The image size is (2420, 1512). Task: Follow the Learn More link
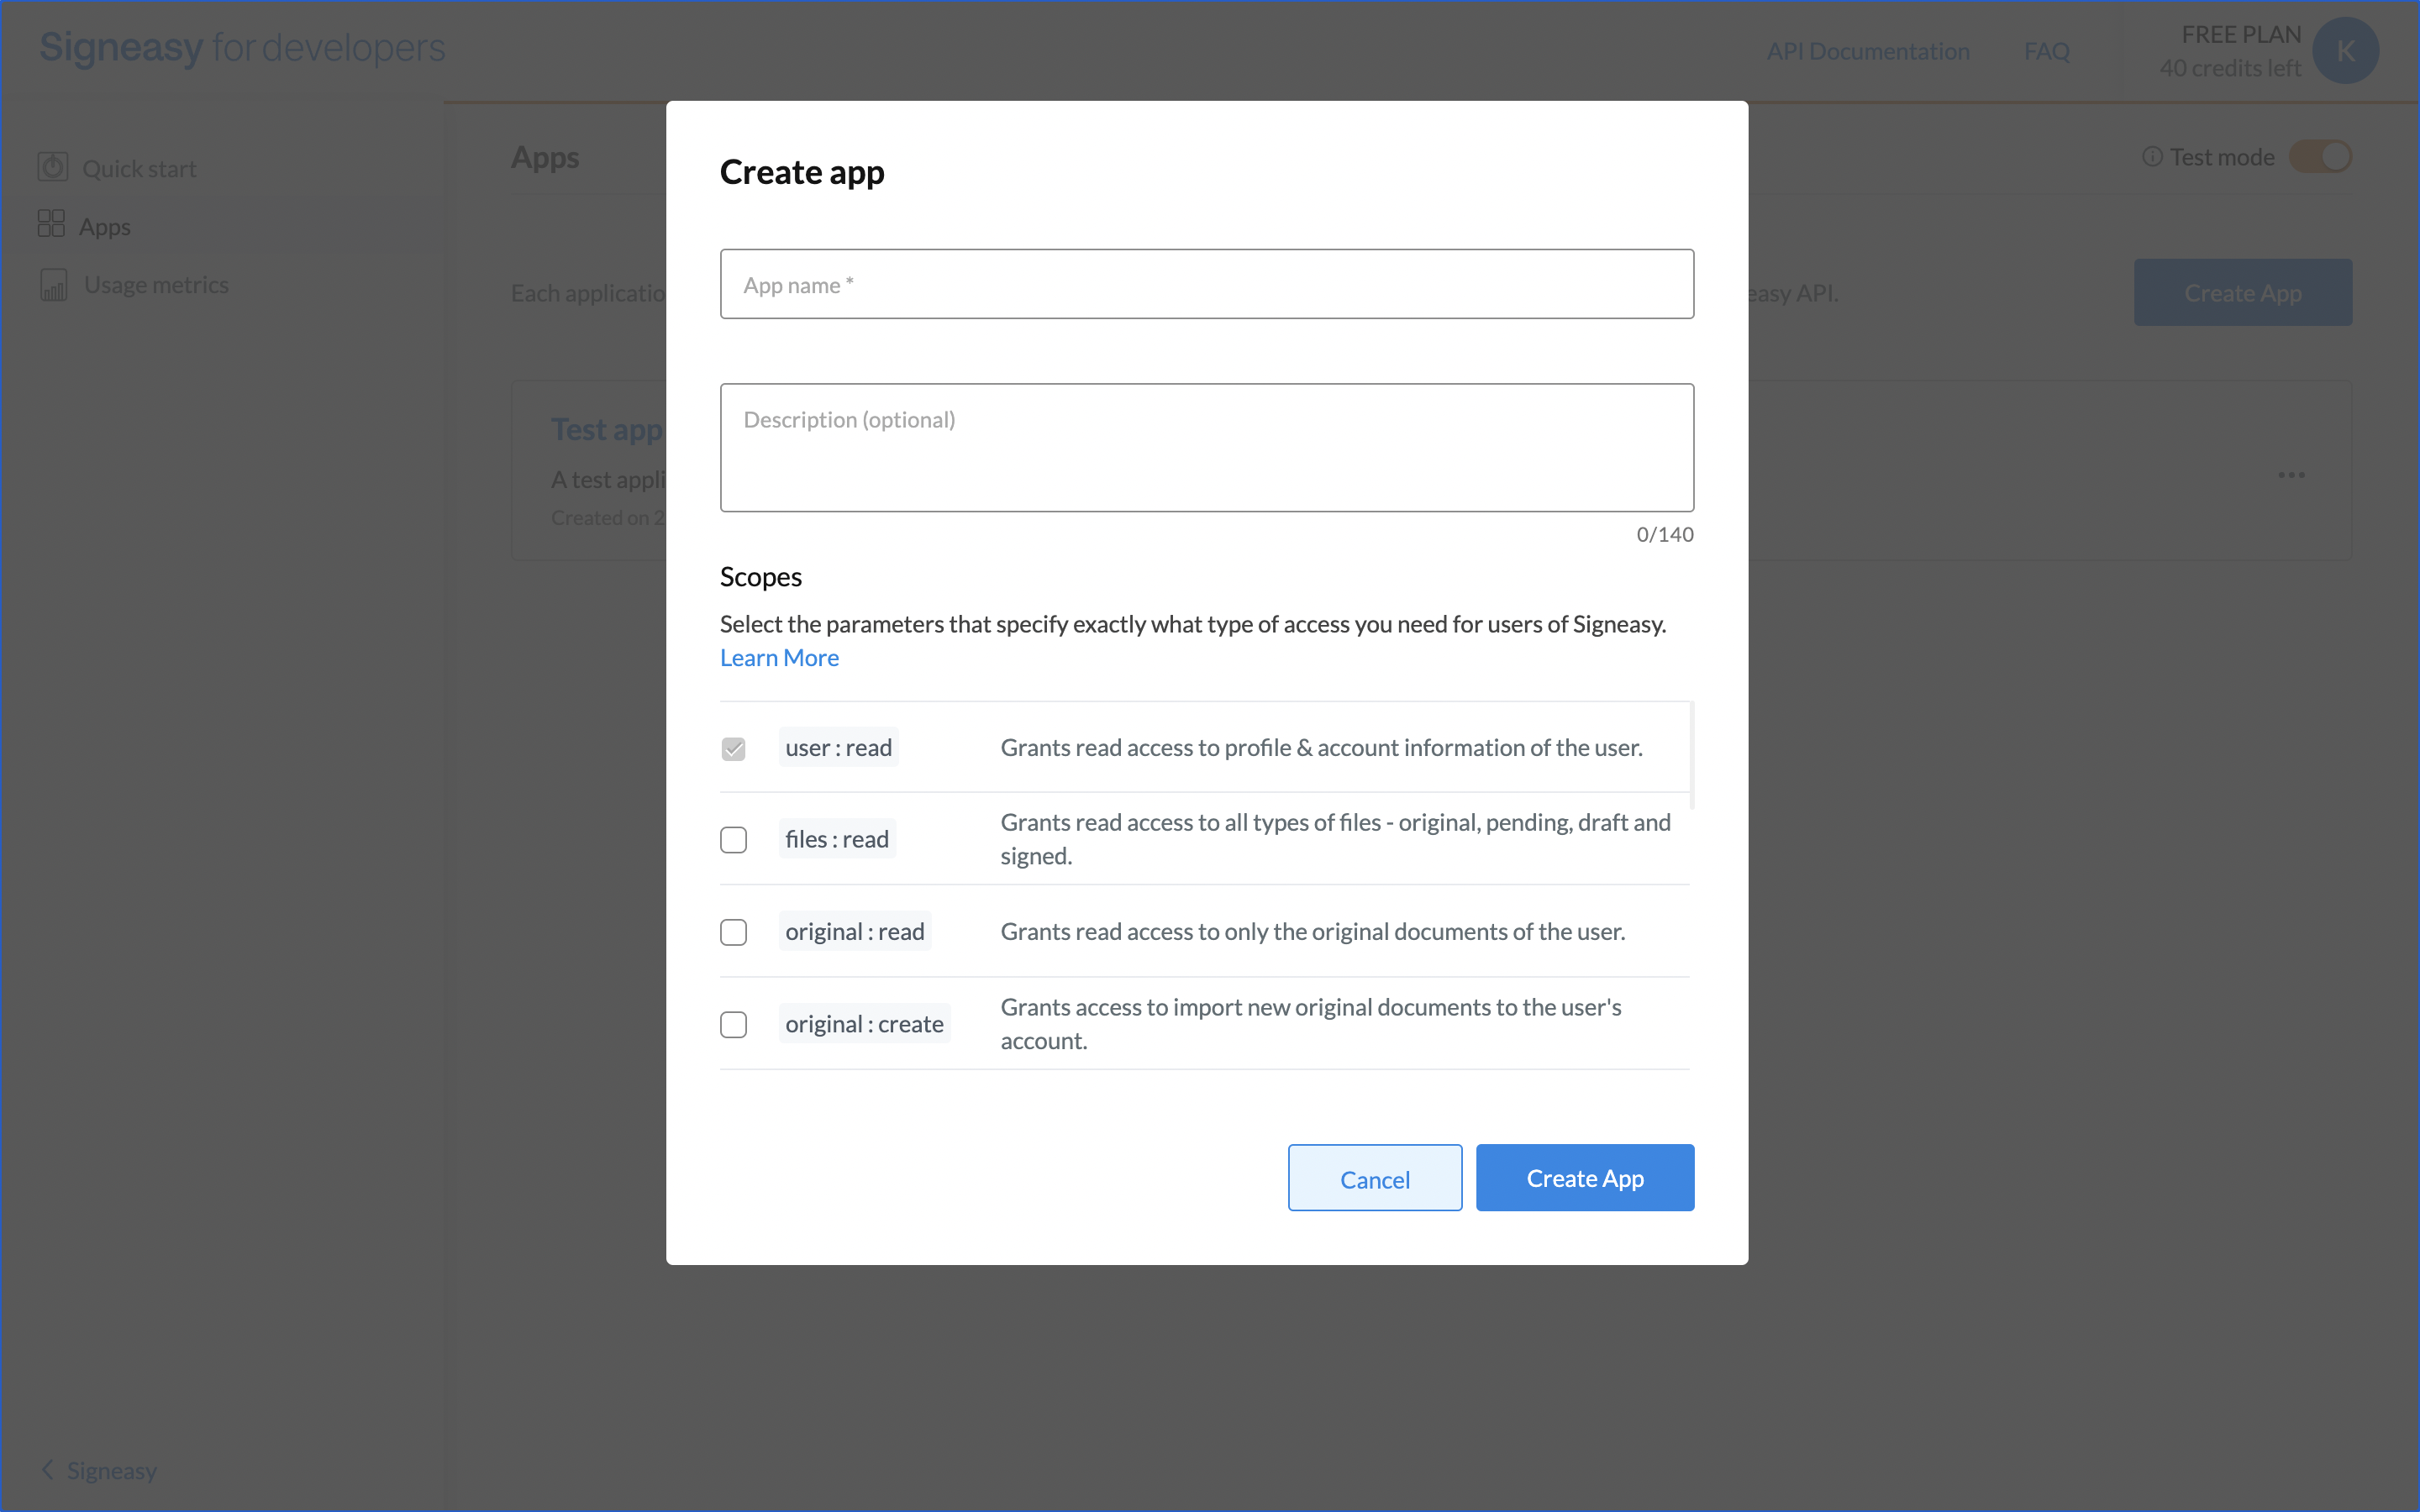tap(779, 658)
